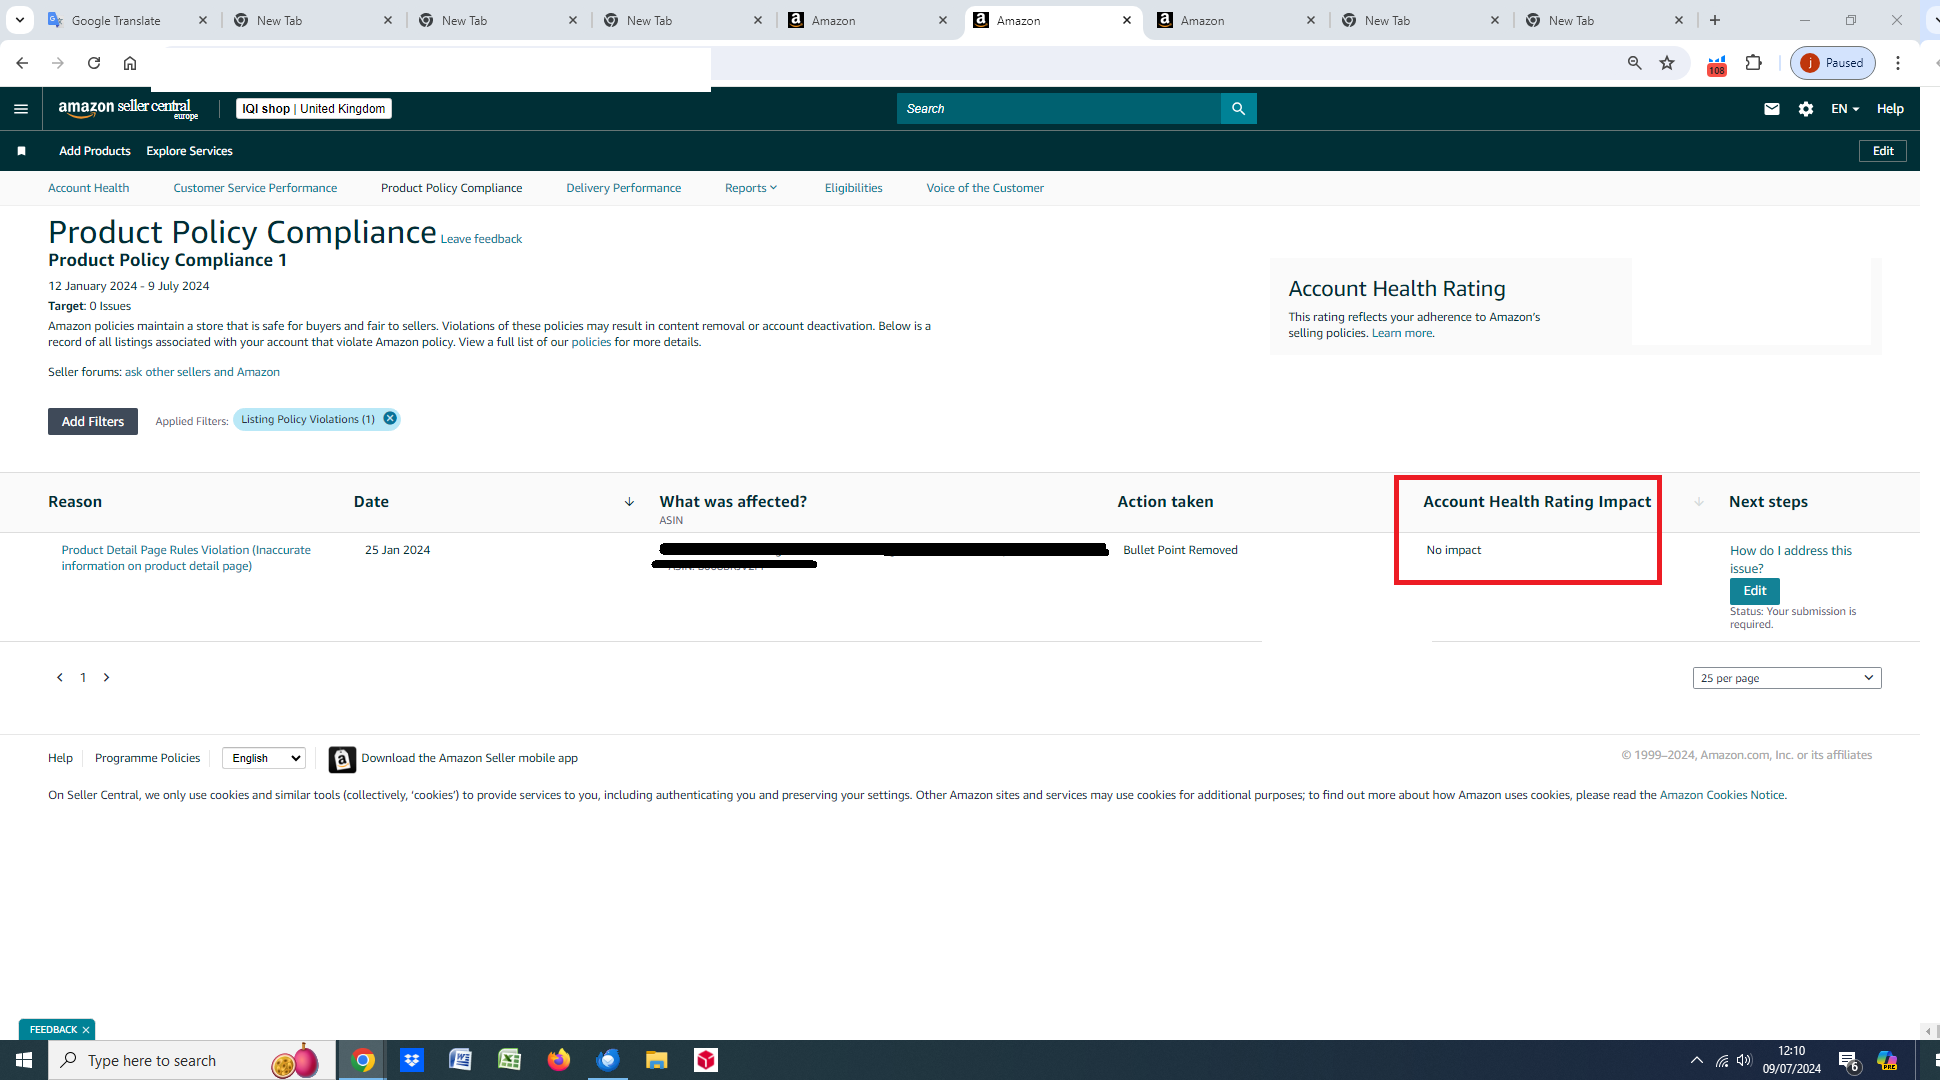Click the browser back arrow
Image resolution: width=1940 pixels, height=1080 pixels.
22,63
